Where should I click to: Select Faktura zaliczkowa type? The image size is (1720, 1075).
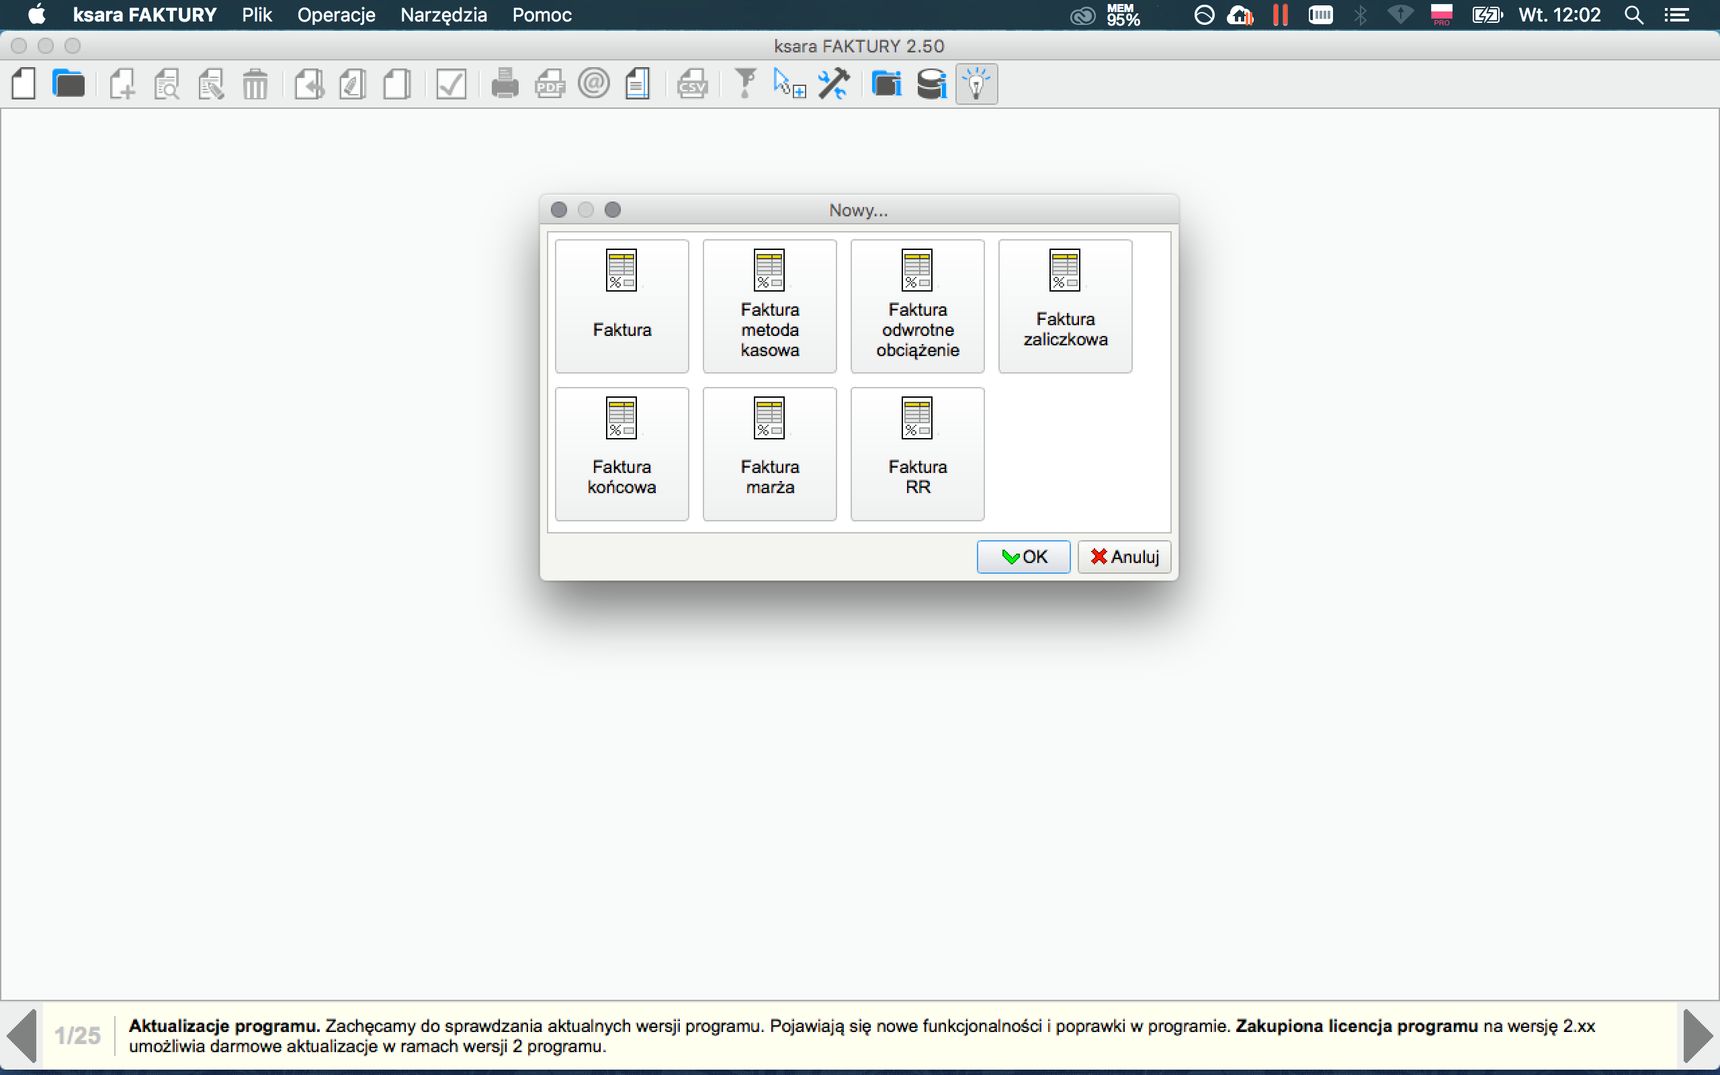click(1066, 306)
